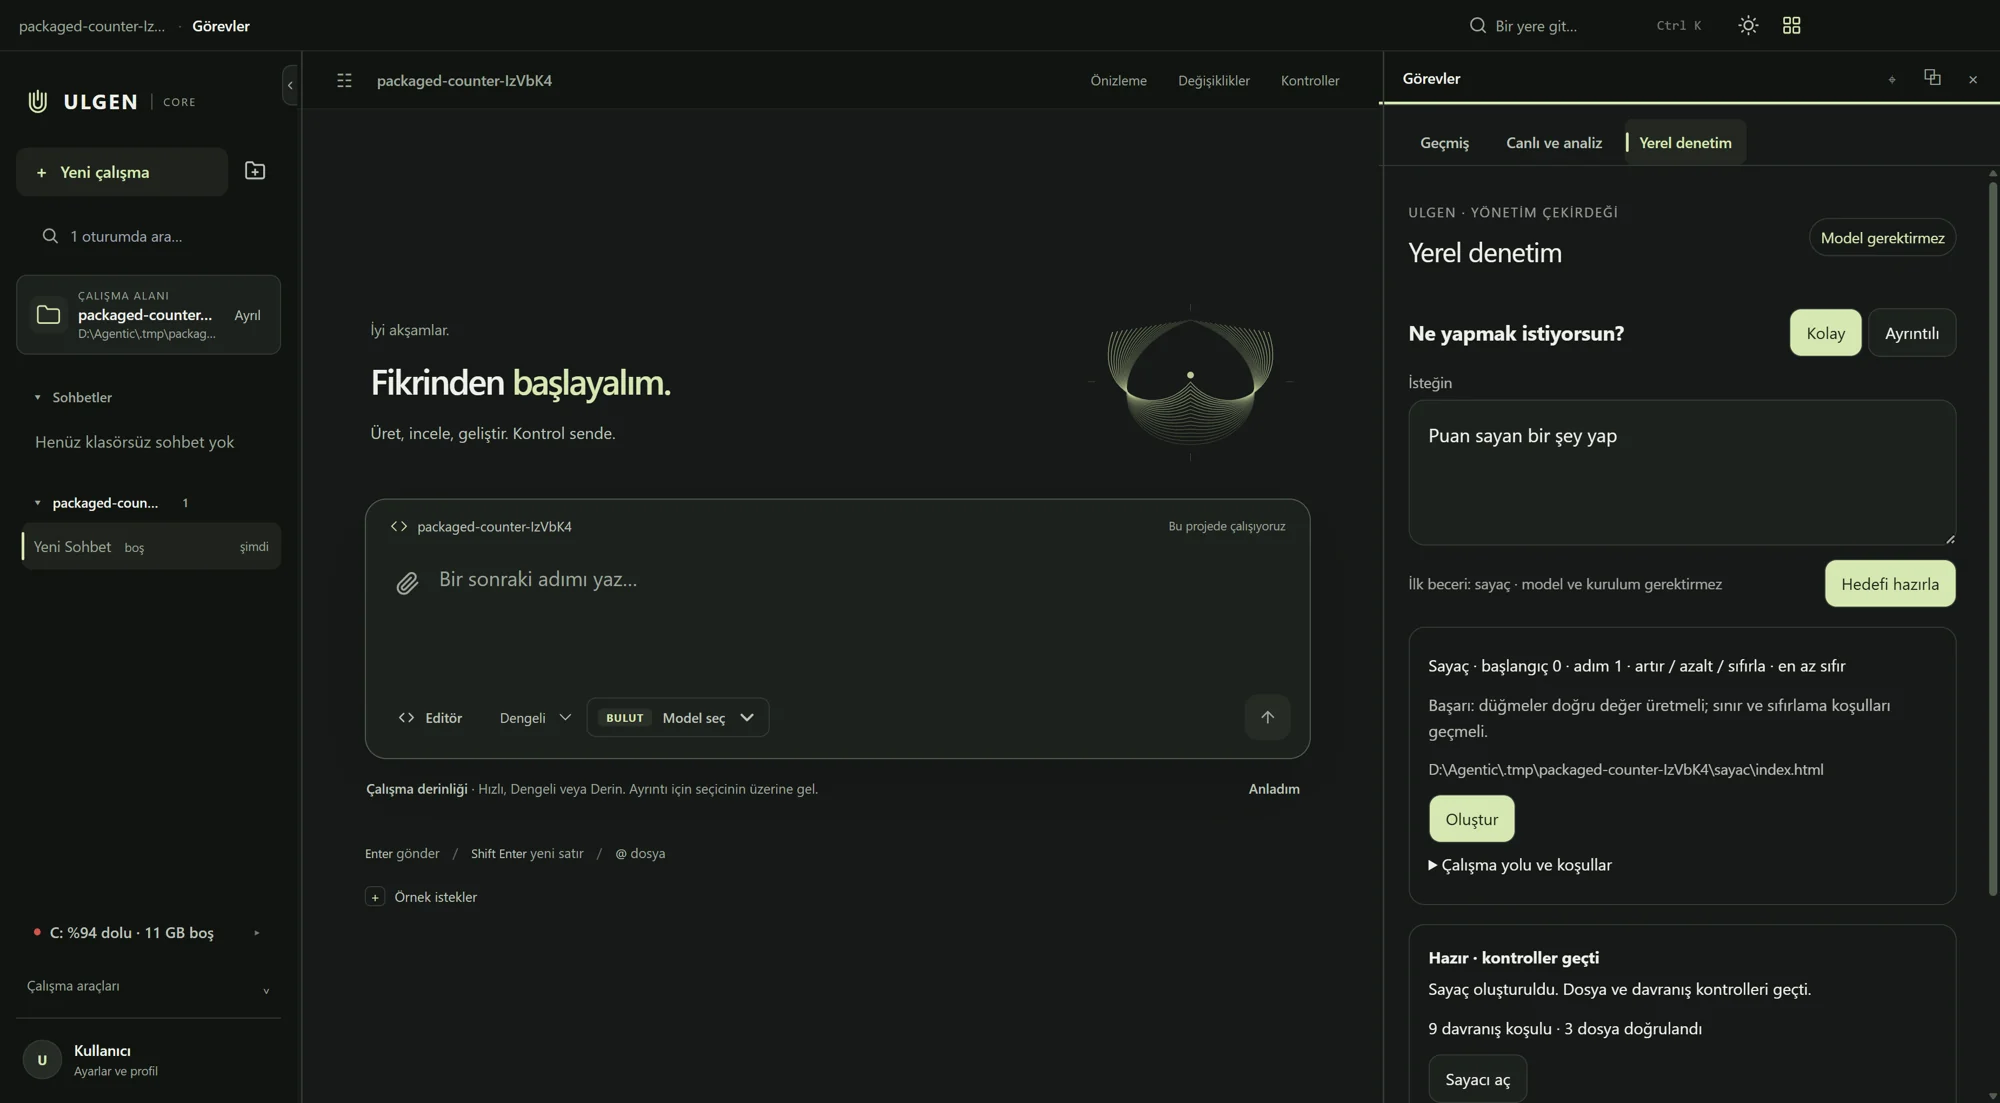Viewport: 2000px width, 1103px height.
Task: Open the Geçmiş tab
Action: (1444, 143)
